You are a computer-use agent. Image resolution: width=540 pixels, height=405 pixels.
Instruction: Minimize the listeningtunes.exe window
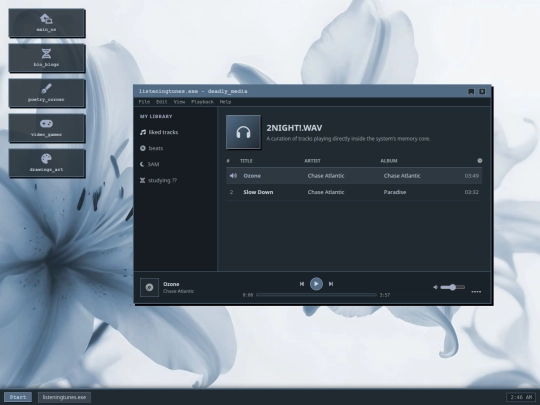point(471,91)
